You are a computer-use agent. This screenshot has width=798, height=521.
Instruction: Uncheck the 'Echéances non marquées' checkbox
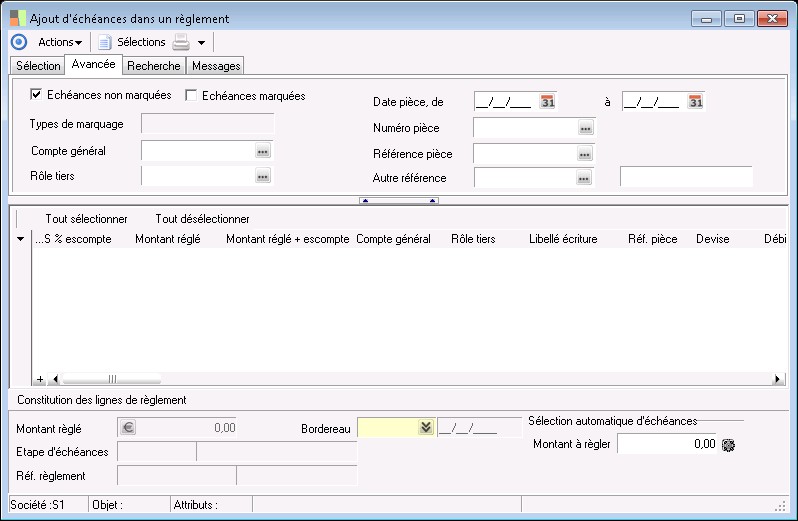point(37,96)
